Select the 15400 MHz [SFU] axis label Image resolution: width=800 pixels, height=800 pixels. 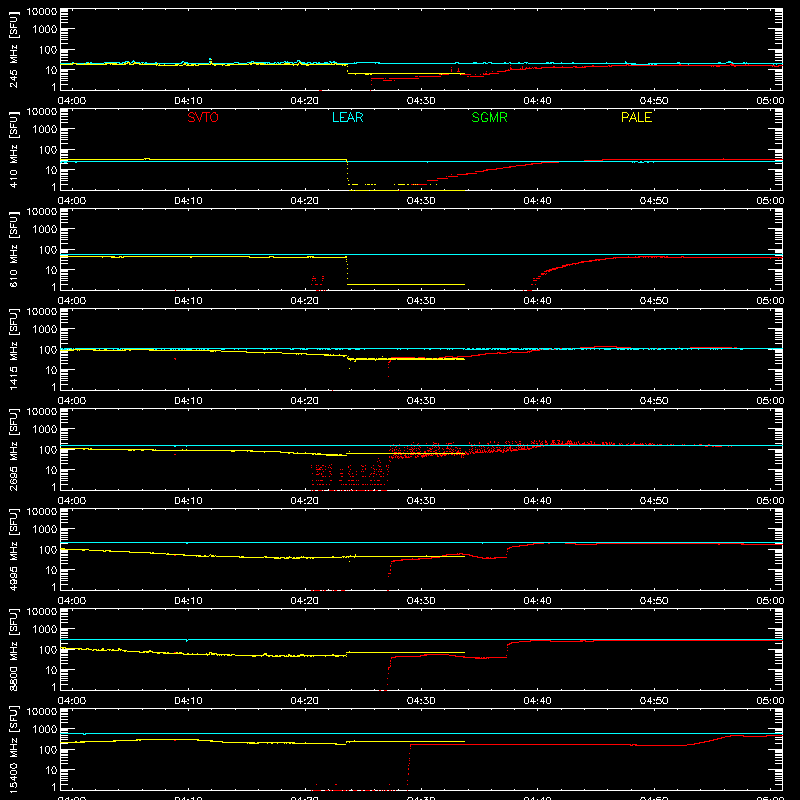point(13,749)
